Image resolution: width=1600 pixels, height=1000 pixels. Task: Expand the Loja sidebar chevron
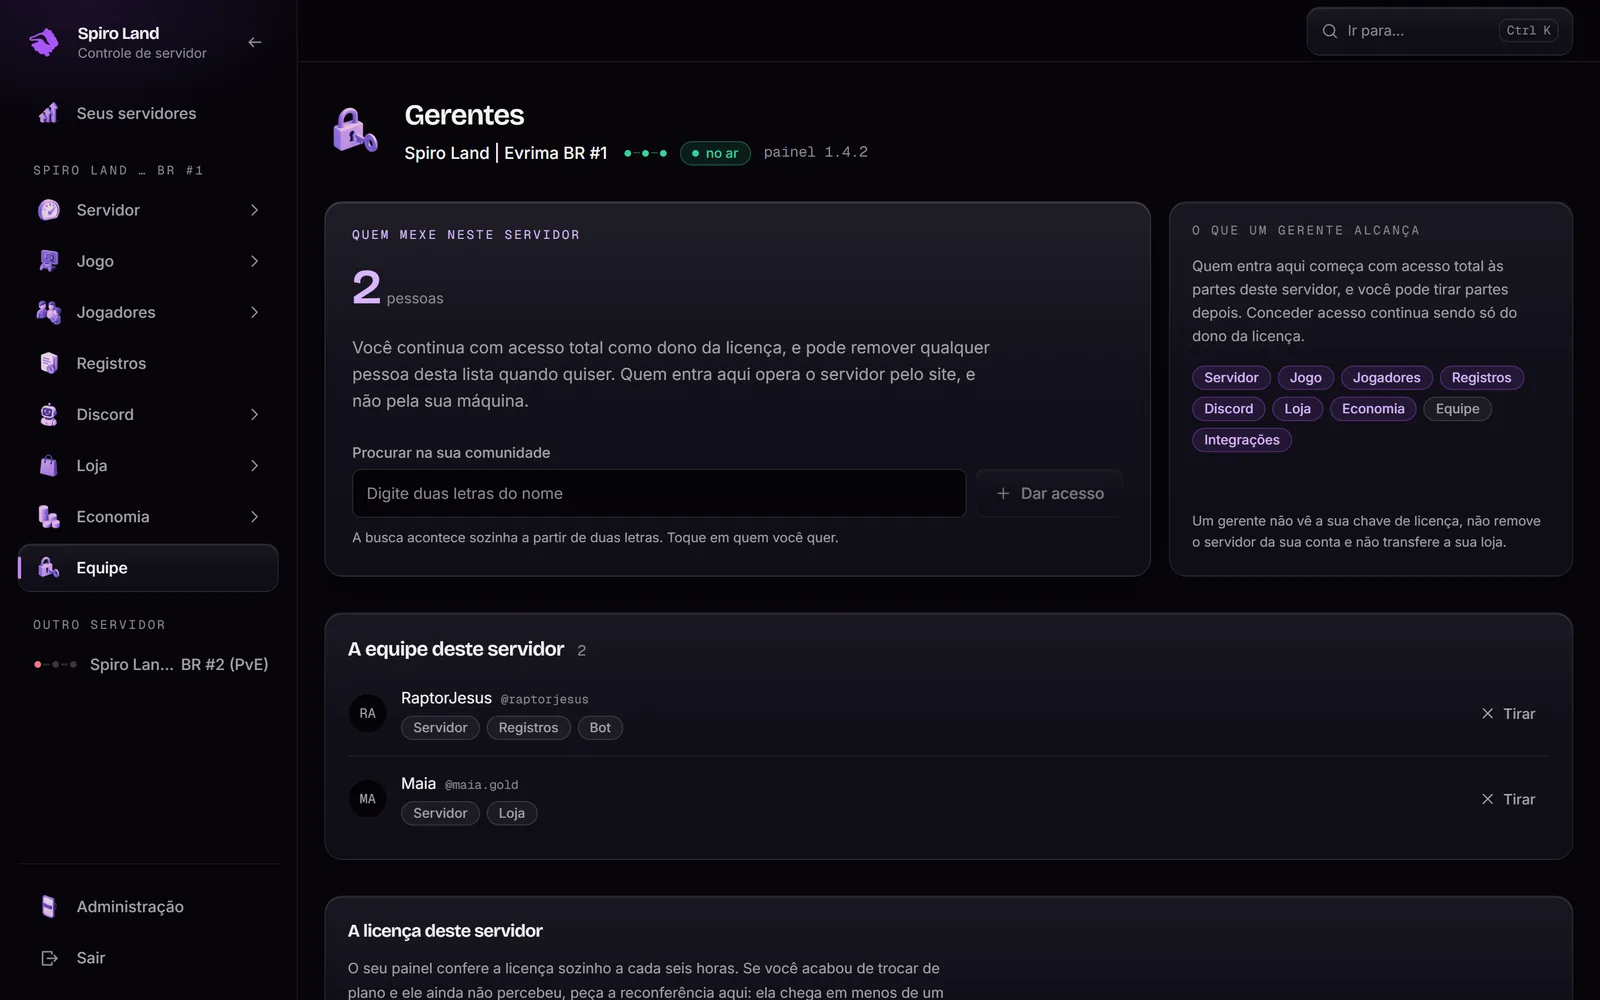tap(254, 465)
